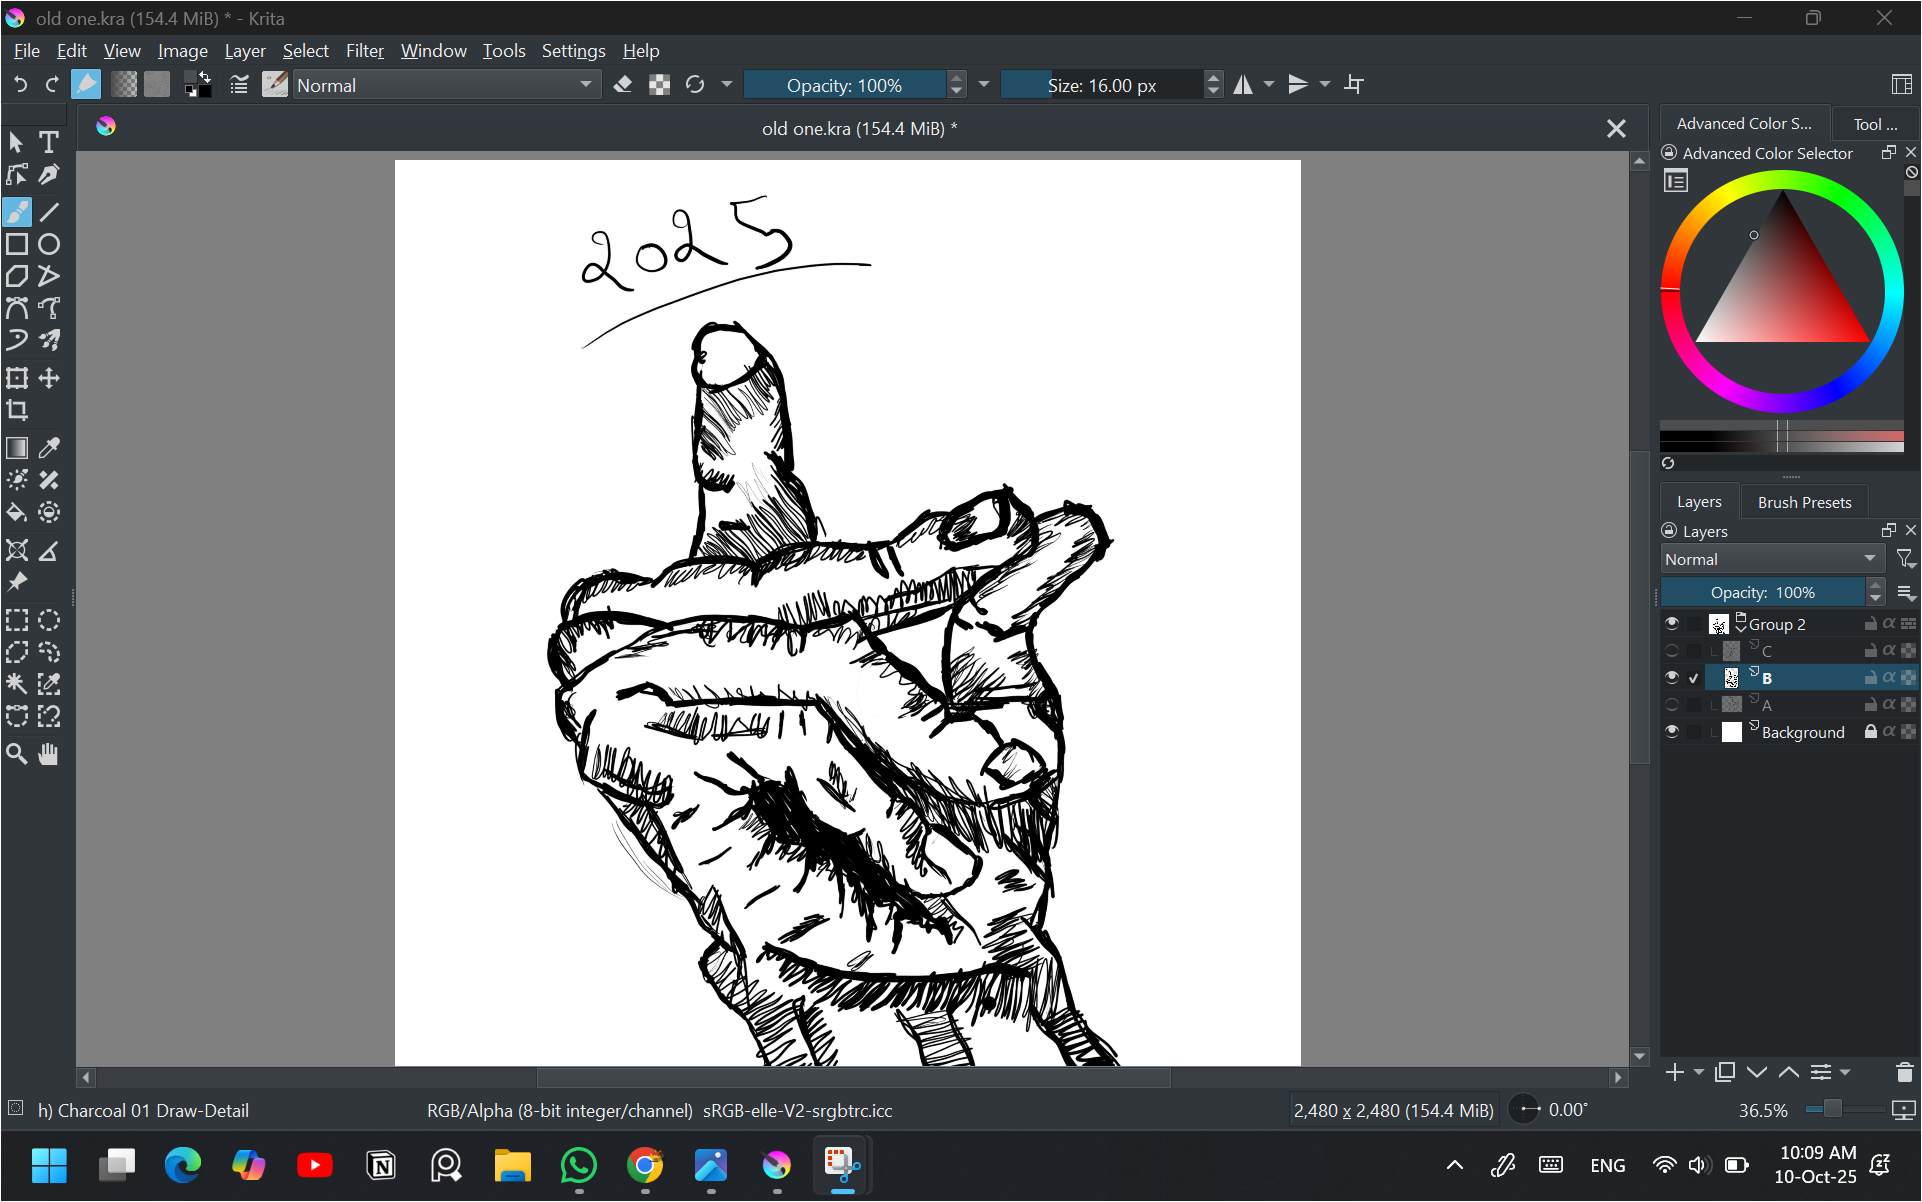Select the Color Sampler eyedropper tool
Screen dimensions: 1922x1202
point(49,448)
